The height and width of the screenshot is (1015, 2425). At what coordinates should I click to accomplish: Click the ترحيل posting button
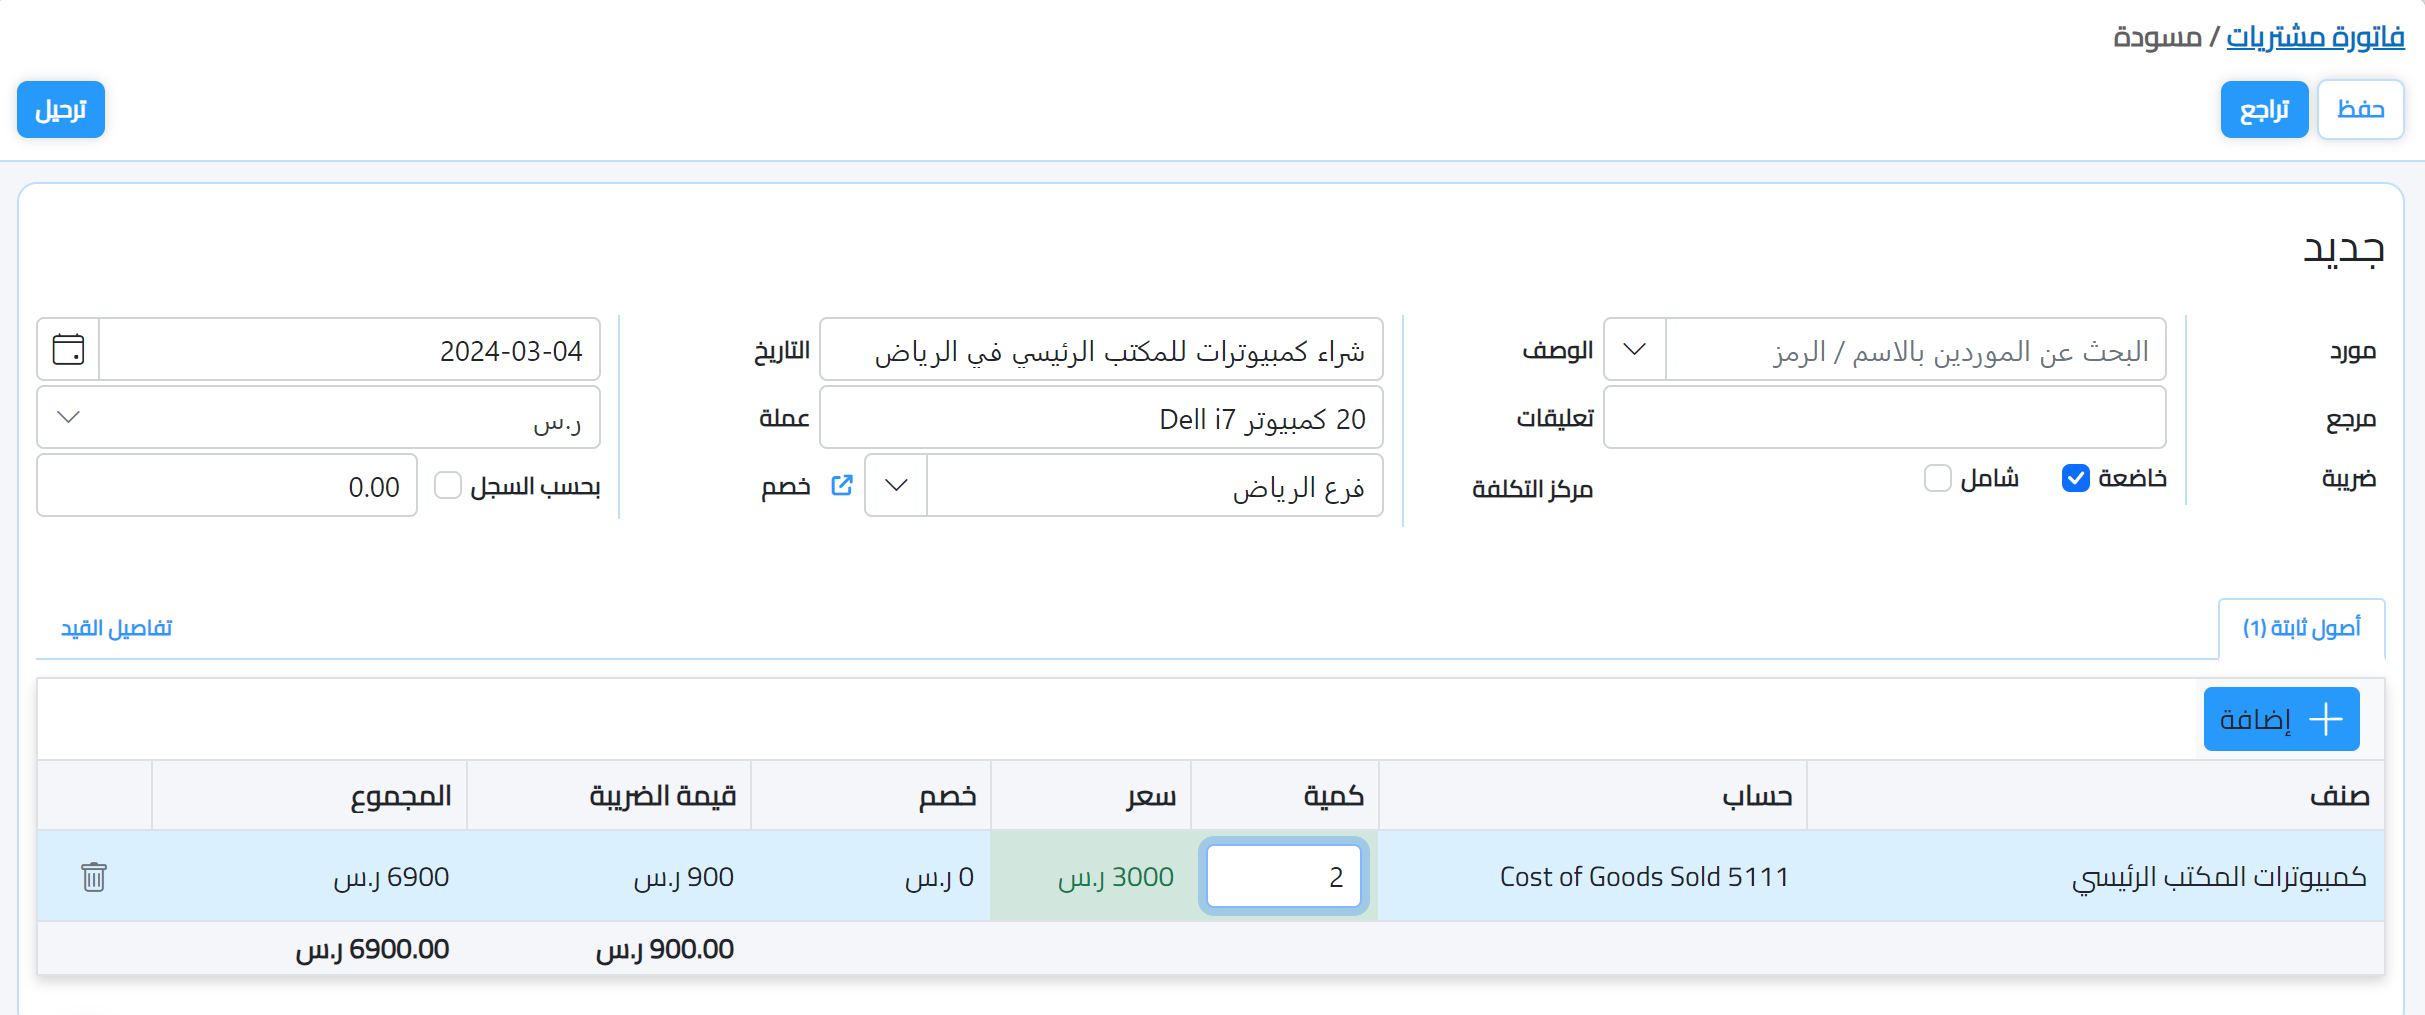click(60, 110)
